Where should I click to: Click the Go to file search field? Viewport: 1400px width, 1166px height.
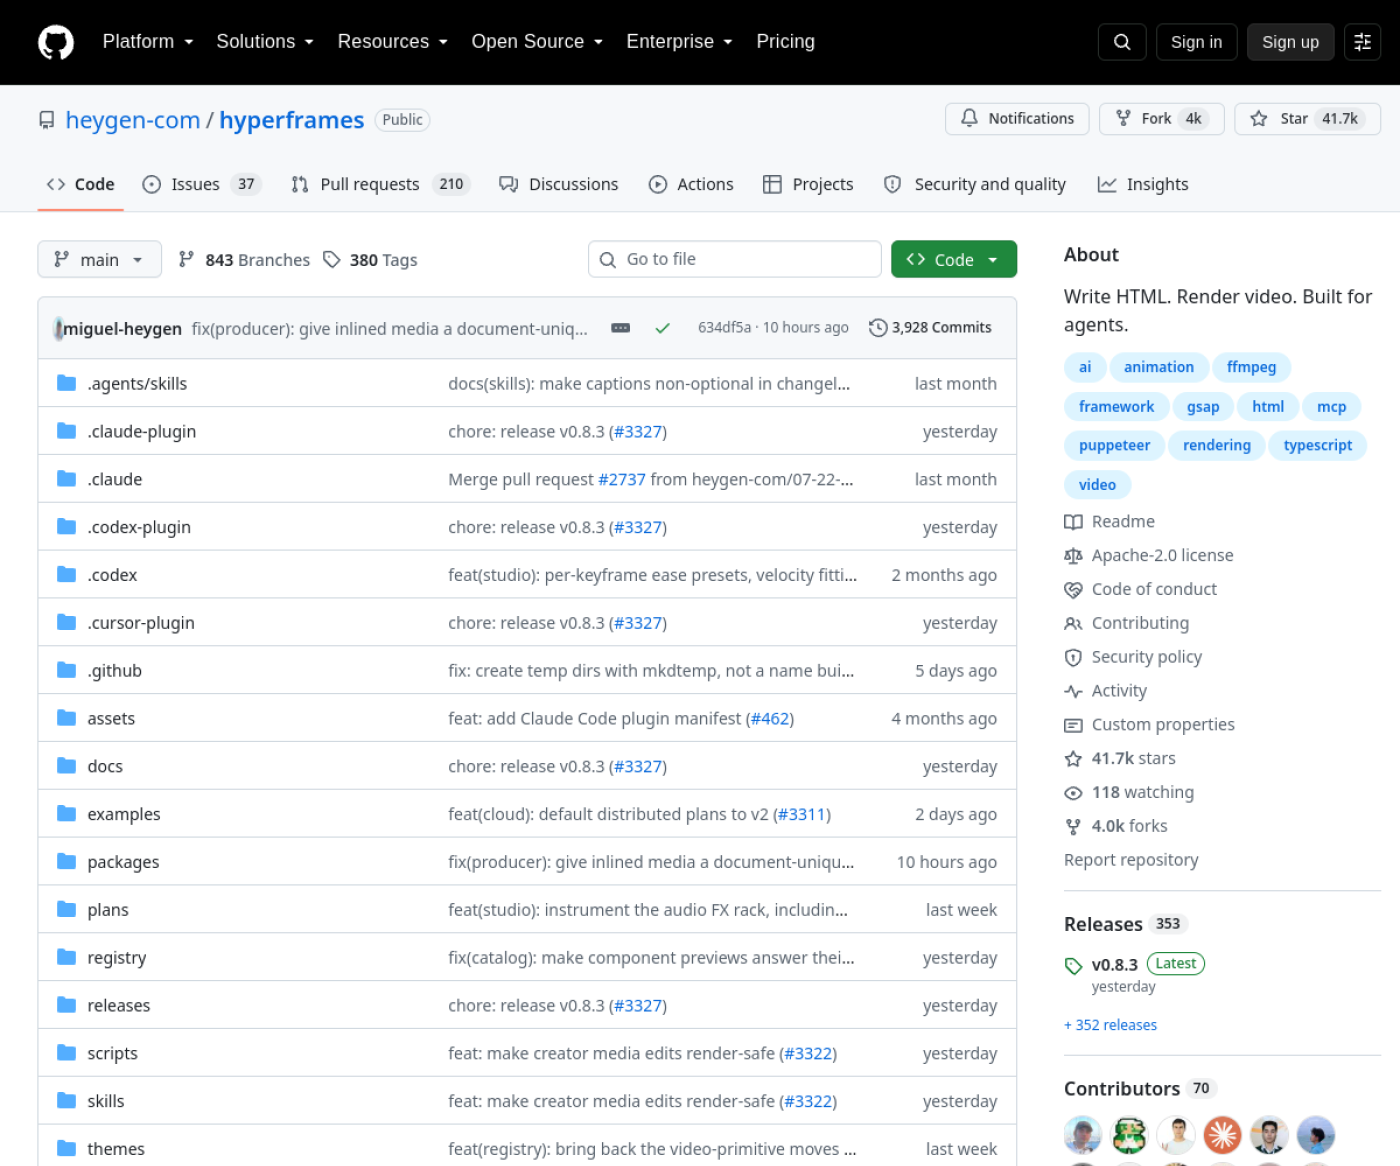pos(735,259)
